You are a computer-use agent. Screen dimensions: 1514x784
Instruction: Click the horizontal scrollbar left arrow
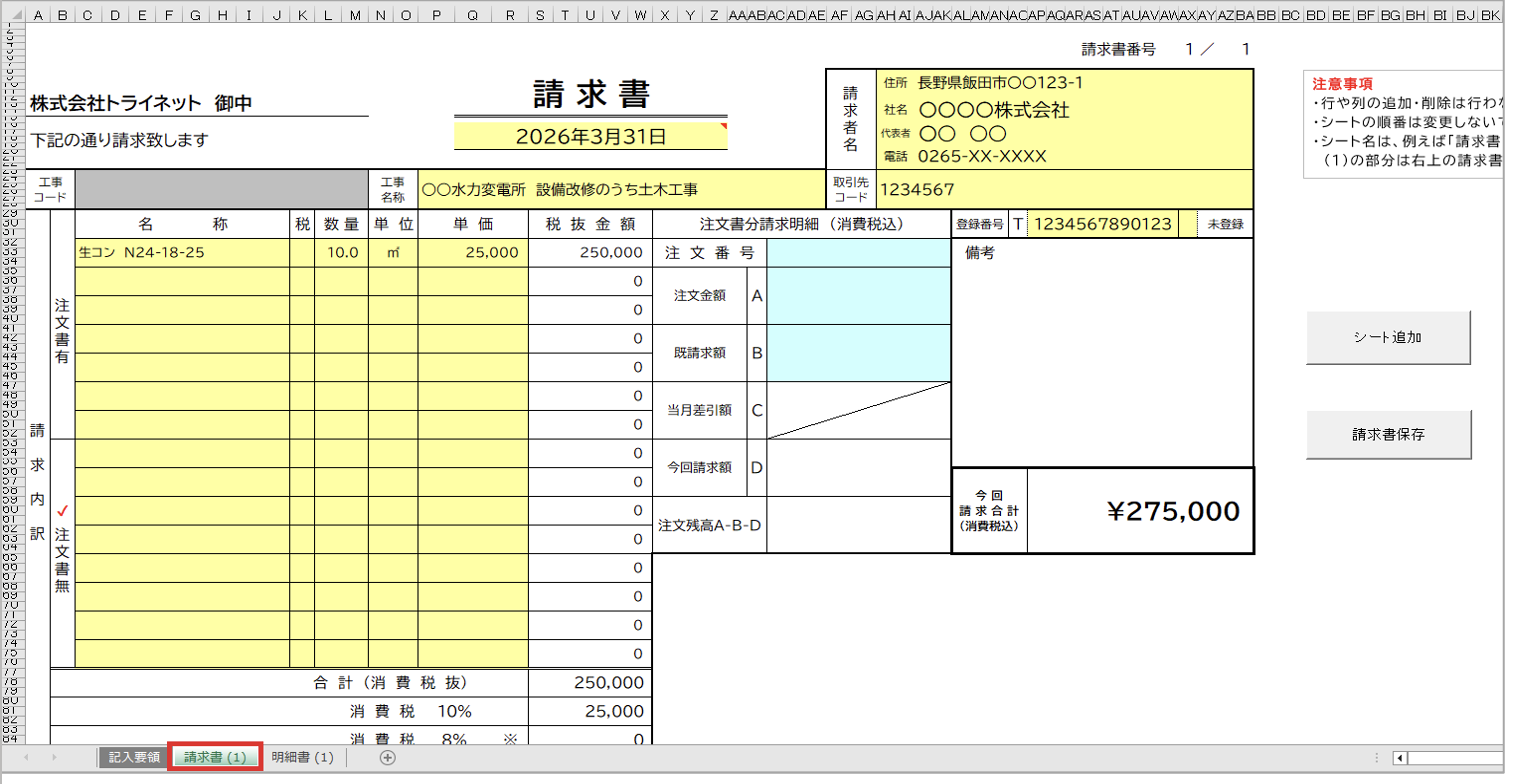click(1400, 758)
